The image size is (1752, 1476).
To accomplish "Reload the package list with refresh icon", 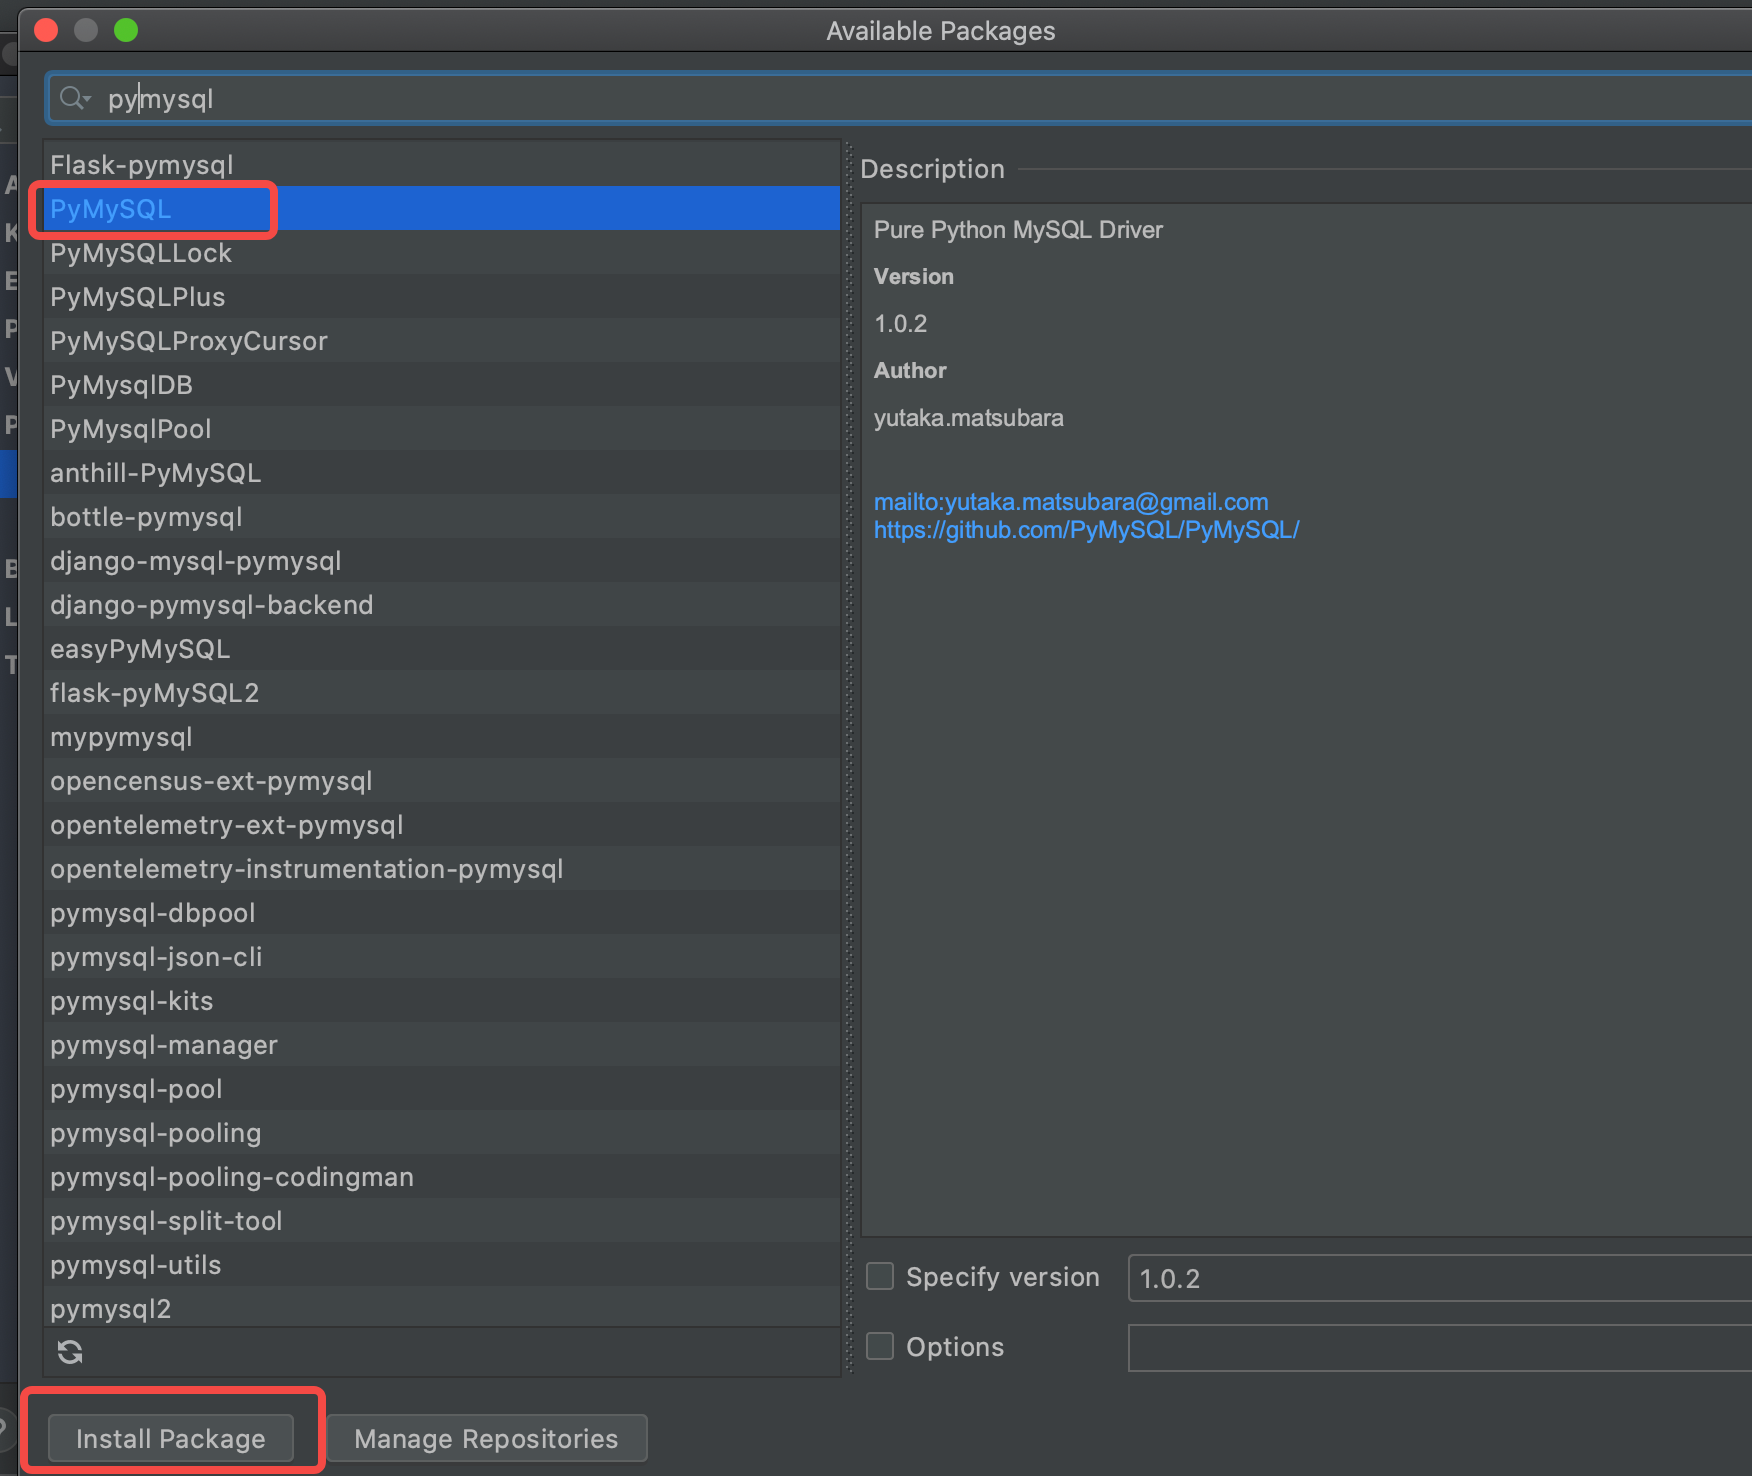I will (70, 1352).
